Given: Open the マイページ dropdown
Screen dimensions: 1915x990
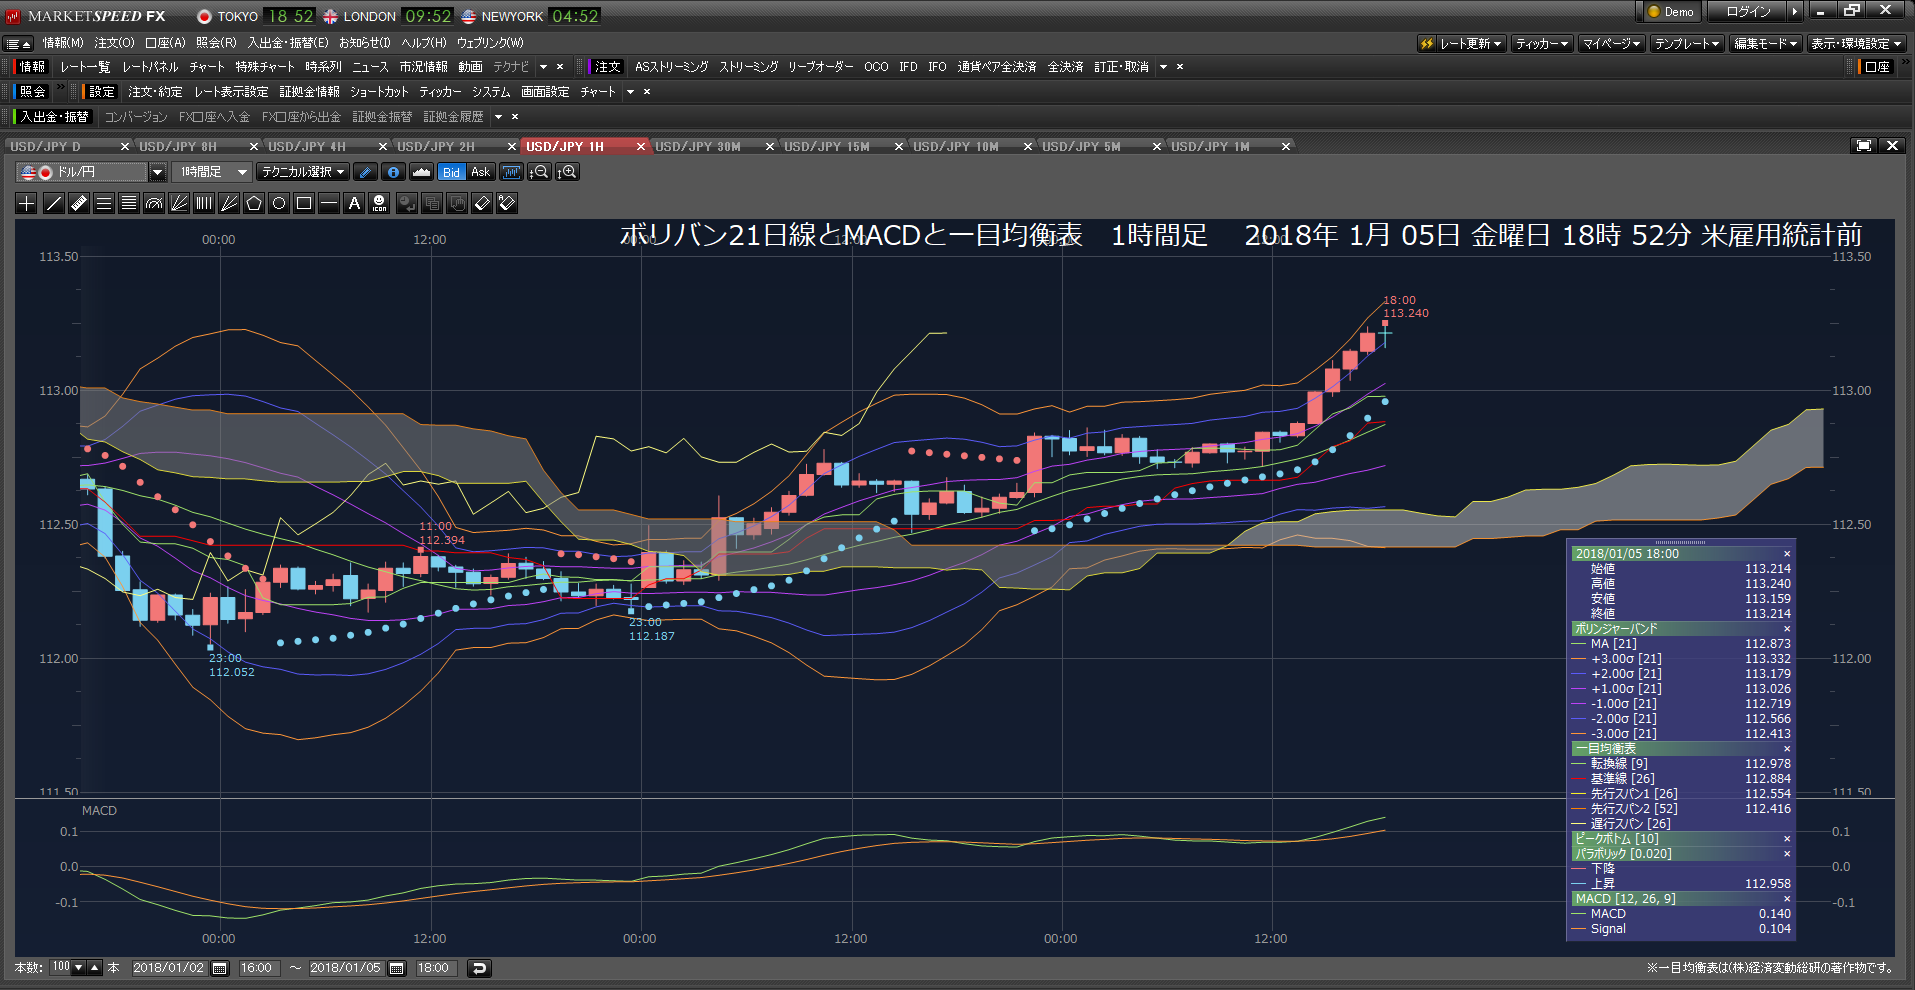Looking at the screenshot, I should pos(1611,43).
